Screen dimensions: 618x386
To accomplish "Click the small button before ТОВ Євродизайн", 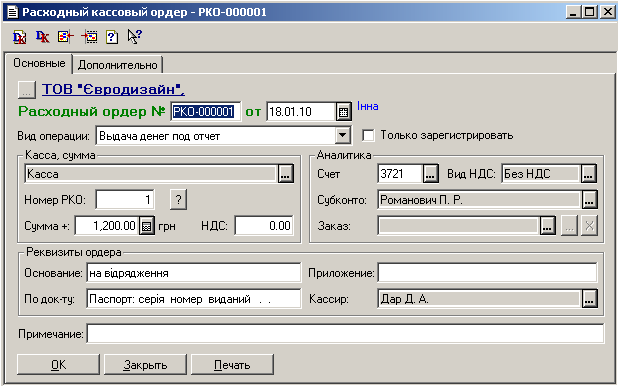I will tap(26, 90).
